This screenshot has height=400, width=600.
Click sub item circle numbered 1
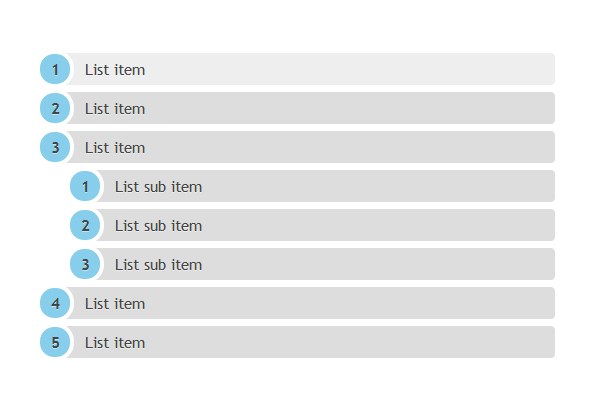click(85, 186)
